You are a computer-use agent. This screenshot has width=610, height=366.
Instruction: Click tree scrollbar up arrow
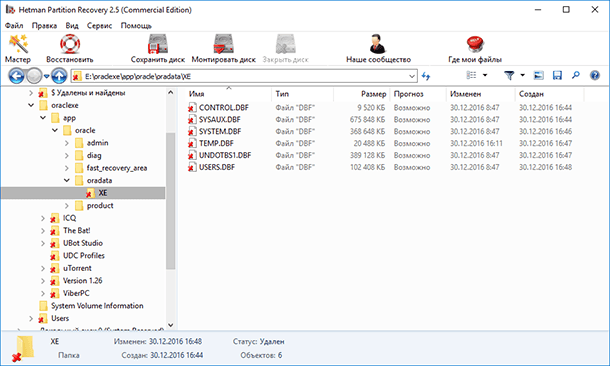(170, 93)
